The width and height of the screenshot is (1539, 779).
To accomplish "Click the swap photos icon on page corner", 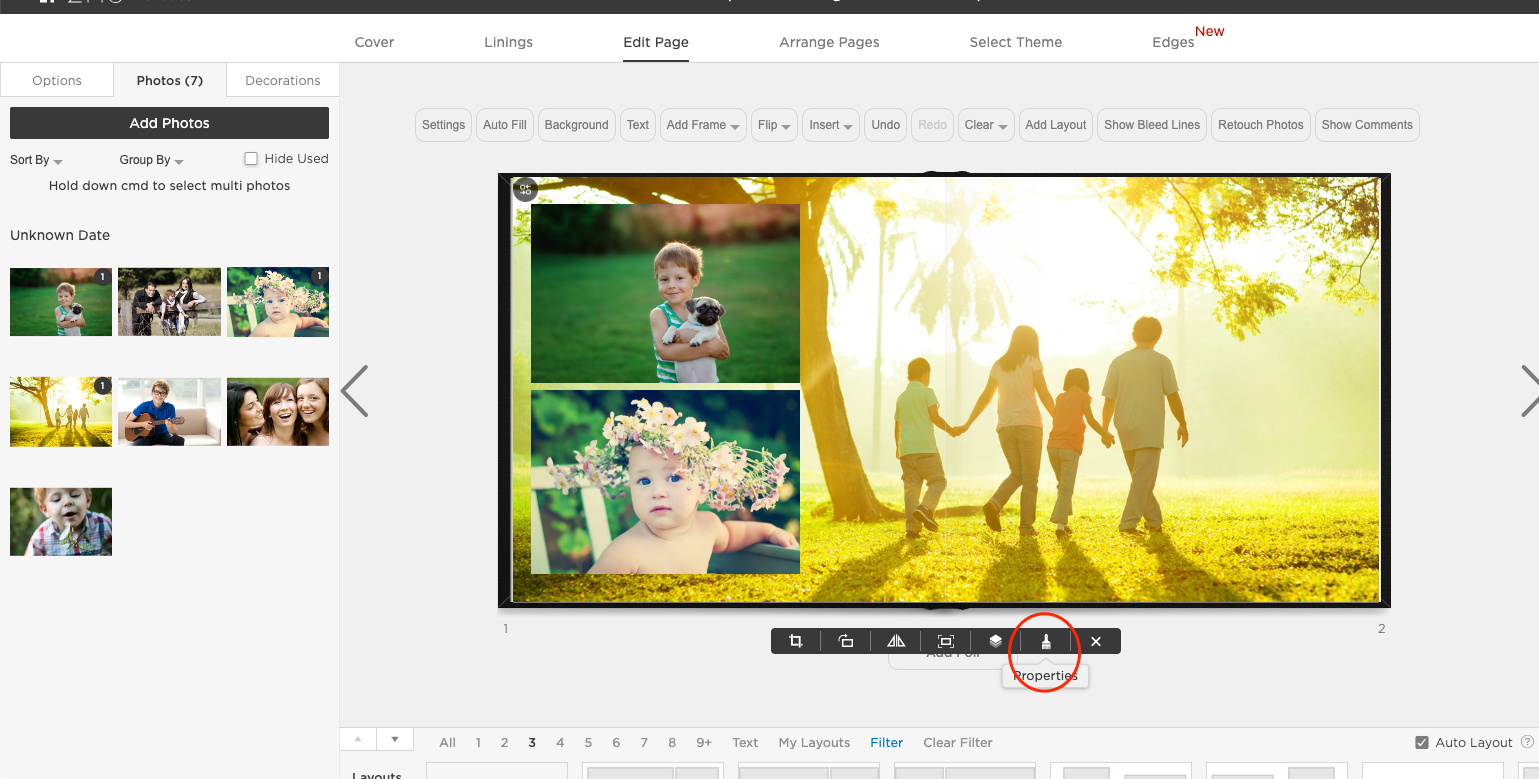I will click(x=525, y=189).
